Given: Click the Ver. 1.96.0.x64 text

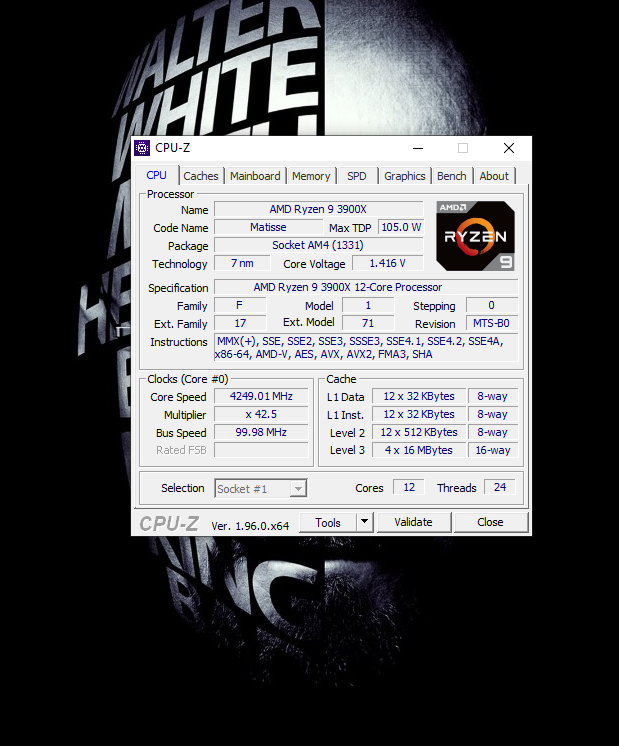Looking at the screenshot, I should pos(250,526).
